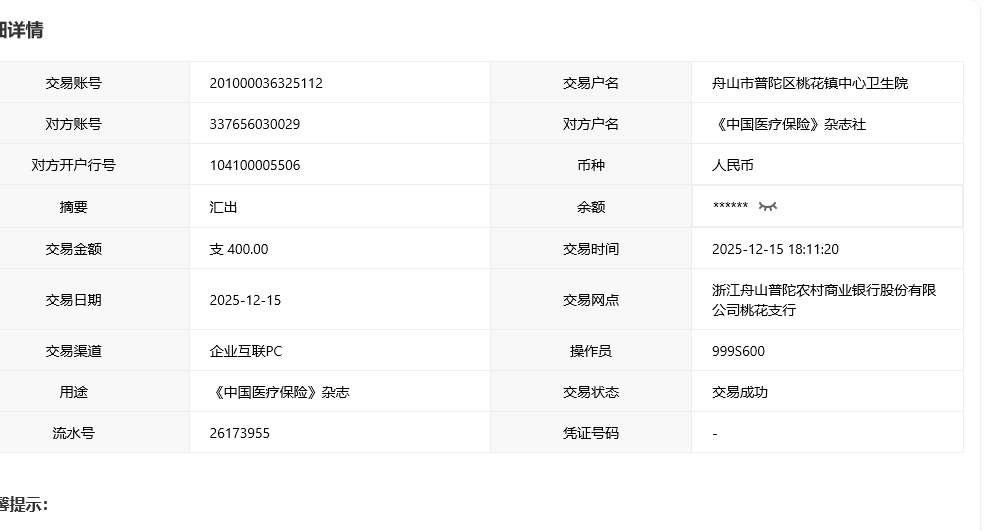Click the transaction amount 支 400.00
This screenshot has height=531, width=986.
point(239,249)
